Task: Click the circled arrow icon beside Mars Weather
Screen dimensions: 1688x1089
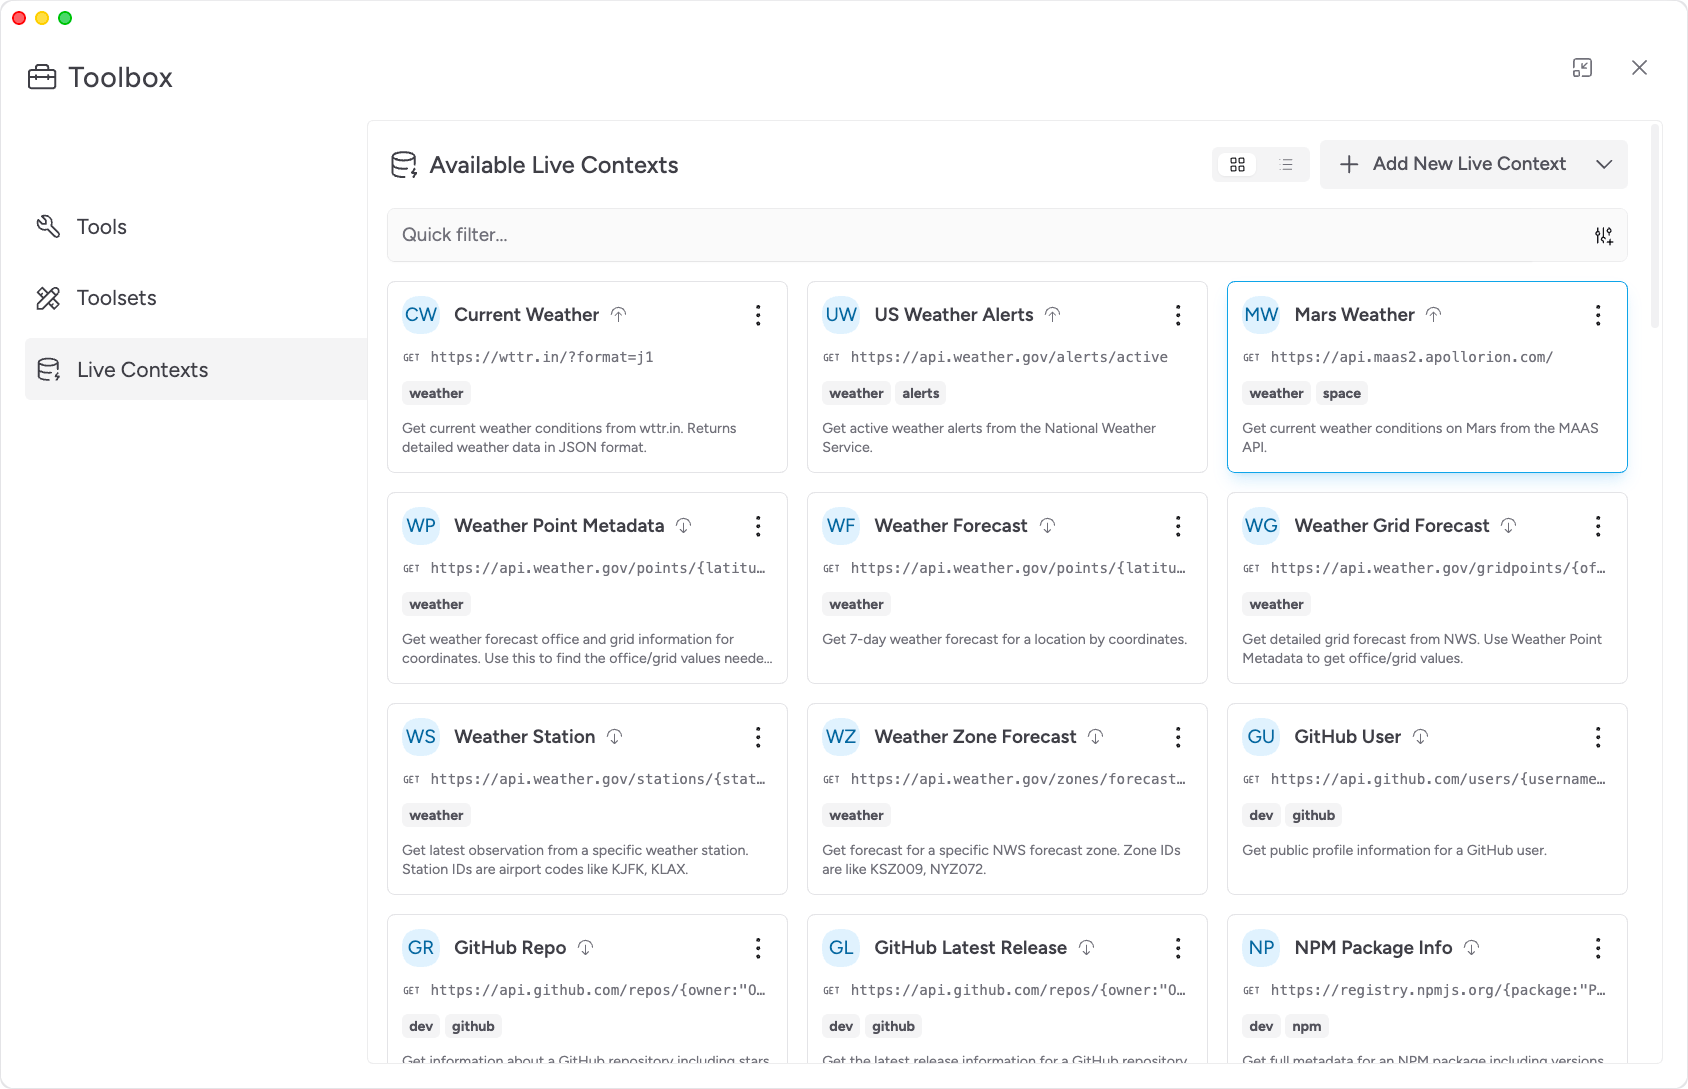Action: 1434,315
